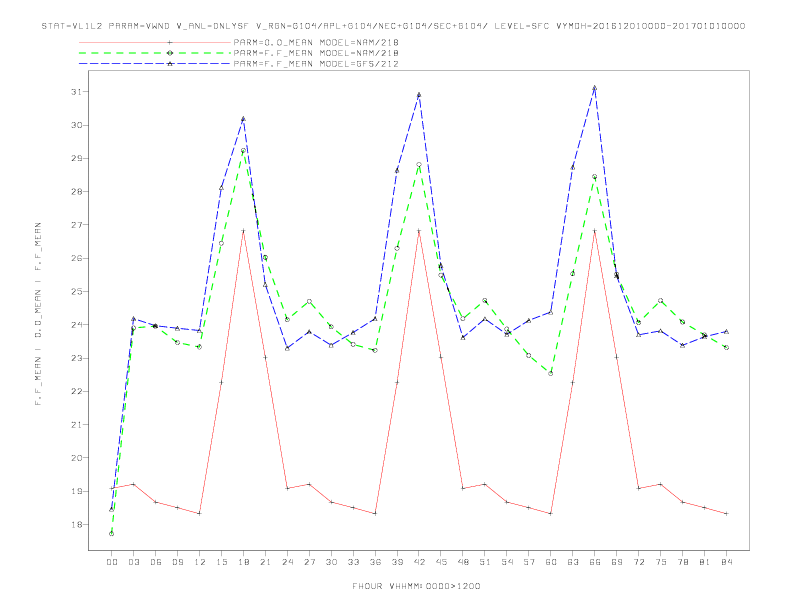The height and width of the screenshot is (612, 792).
Task: Click x-axis forecast hour label 09
Action: coord(177,562)
